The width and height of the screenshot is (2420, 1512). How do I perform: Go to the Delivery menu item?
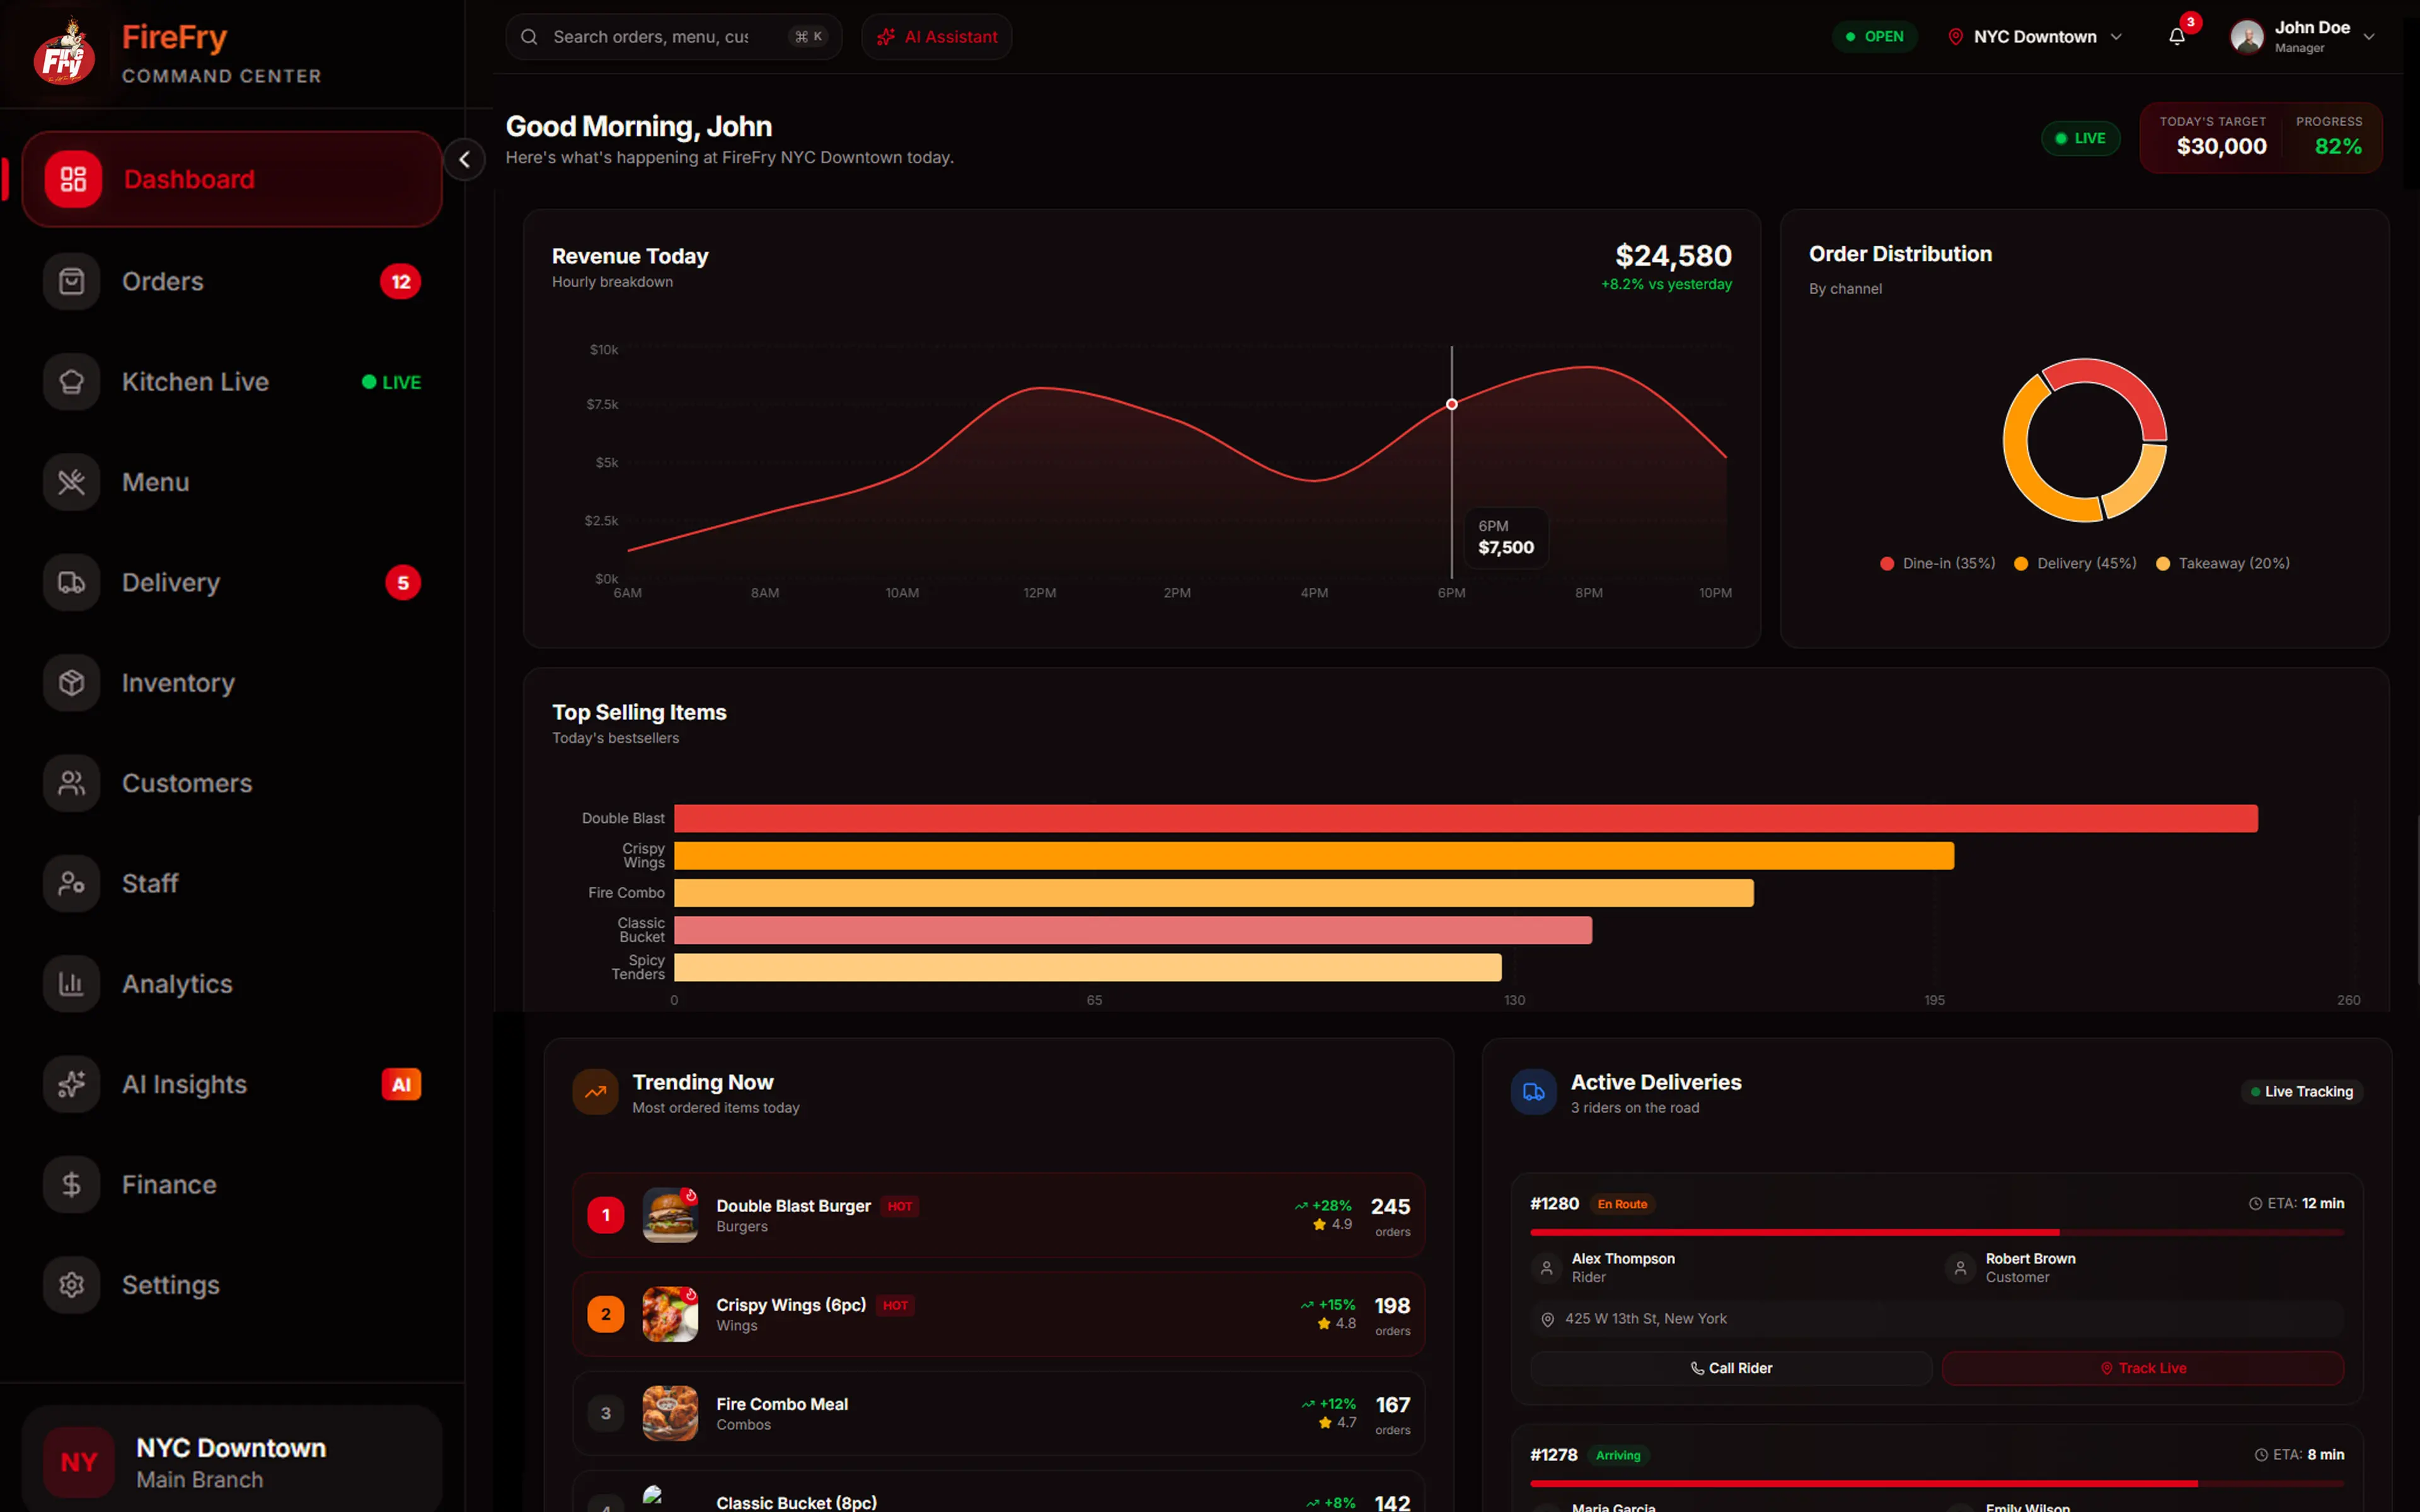(x=232, y=583)
